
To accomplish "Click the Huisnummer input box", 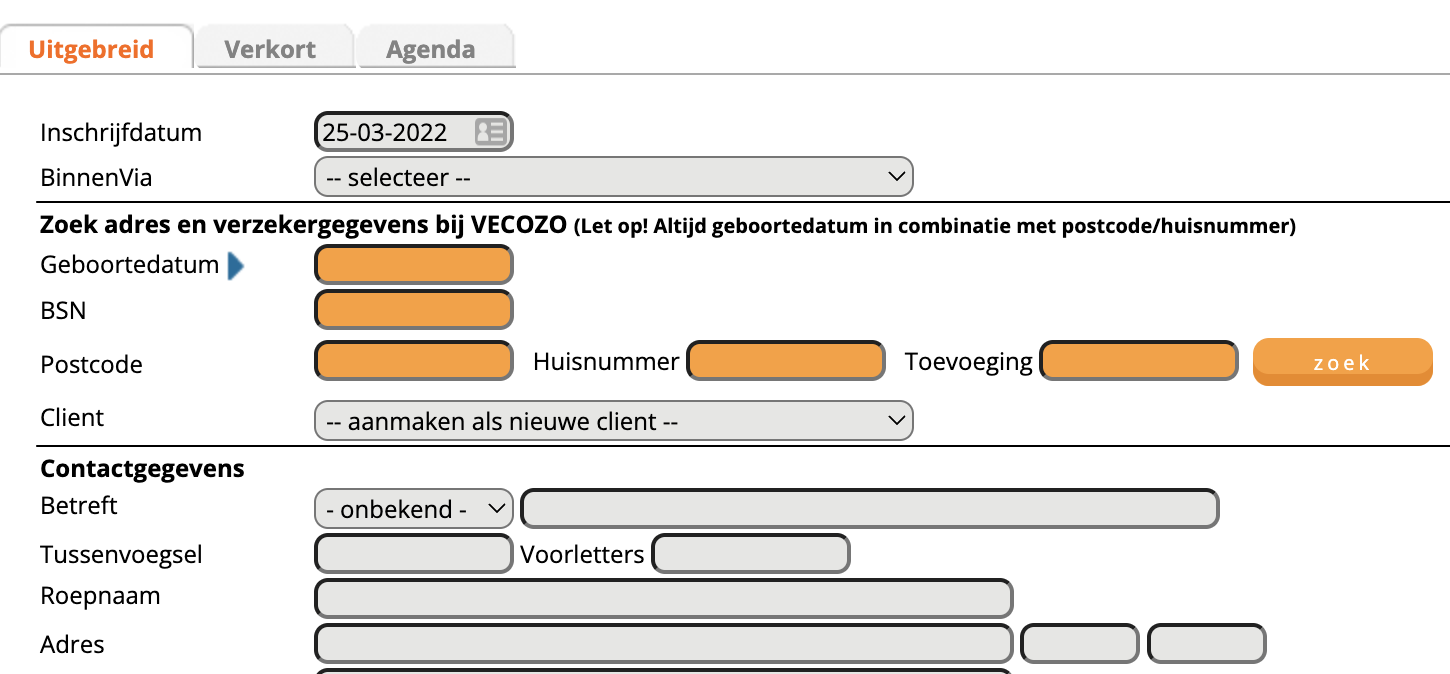I will [786, 361].
